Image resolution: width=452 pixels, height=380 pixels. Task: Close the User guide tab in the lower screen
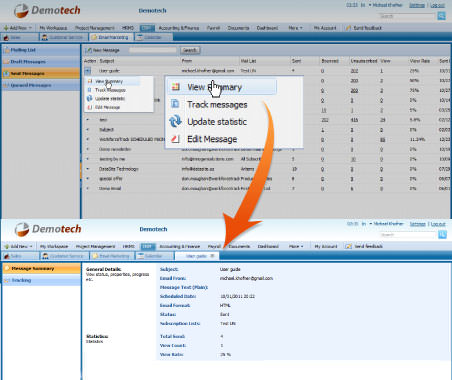tap(212, 256)
